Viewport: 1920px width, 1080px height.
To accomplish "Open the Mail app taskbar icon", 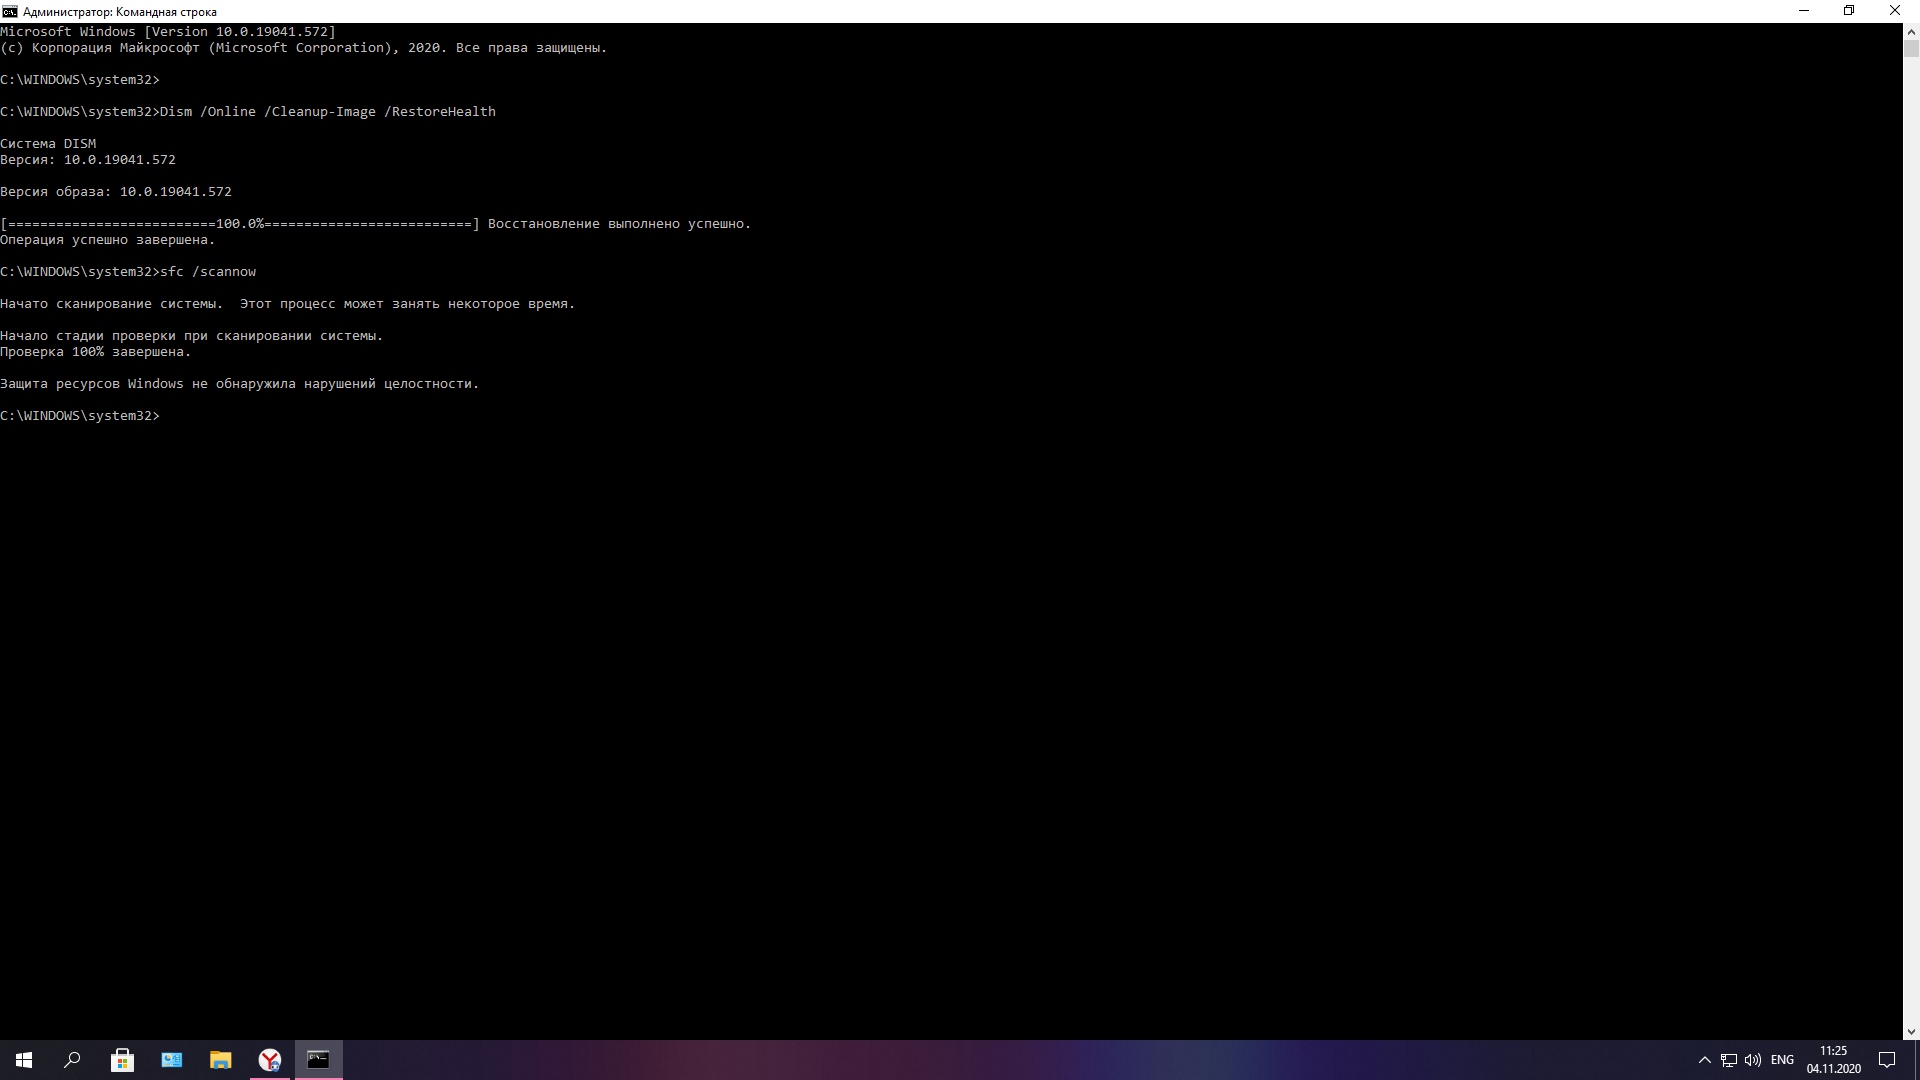I will click(x=171, y=1060).
